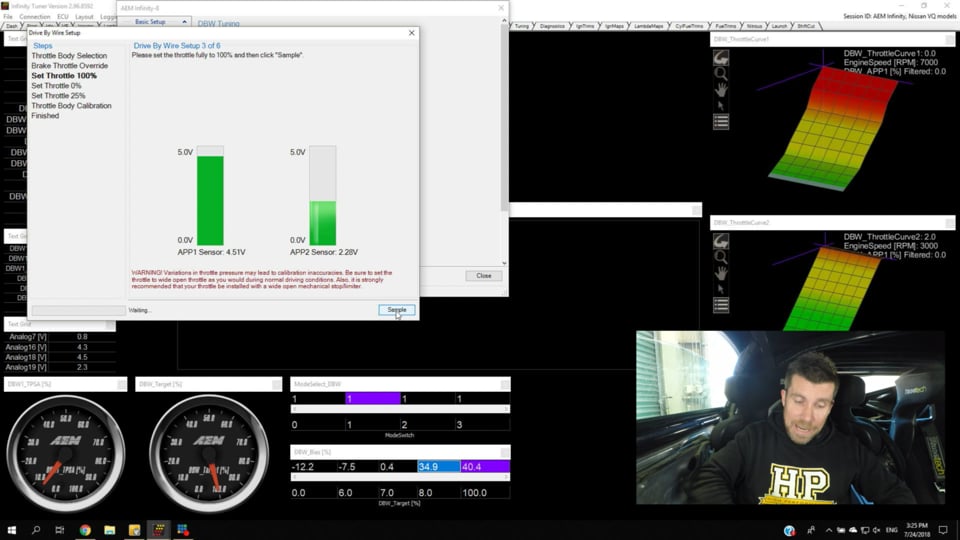This screenshot has height=540, width=960.
Task: Close Drive By Wire Setup dialog
Action: [x=411, y=33]
